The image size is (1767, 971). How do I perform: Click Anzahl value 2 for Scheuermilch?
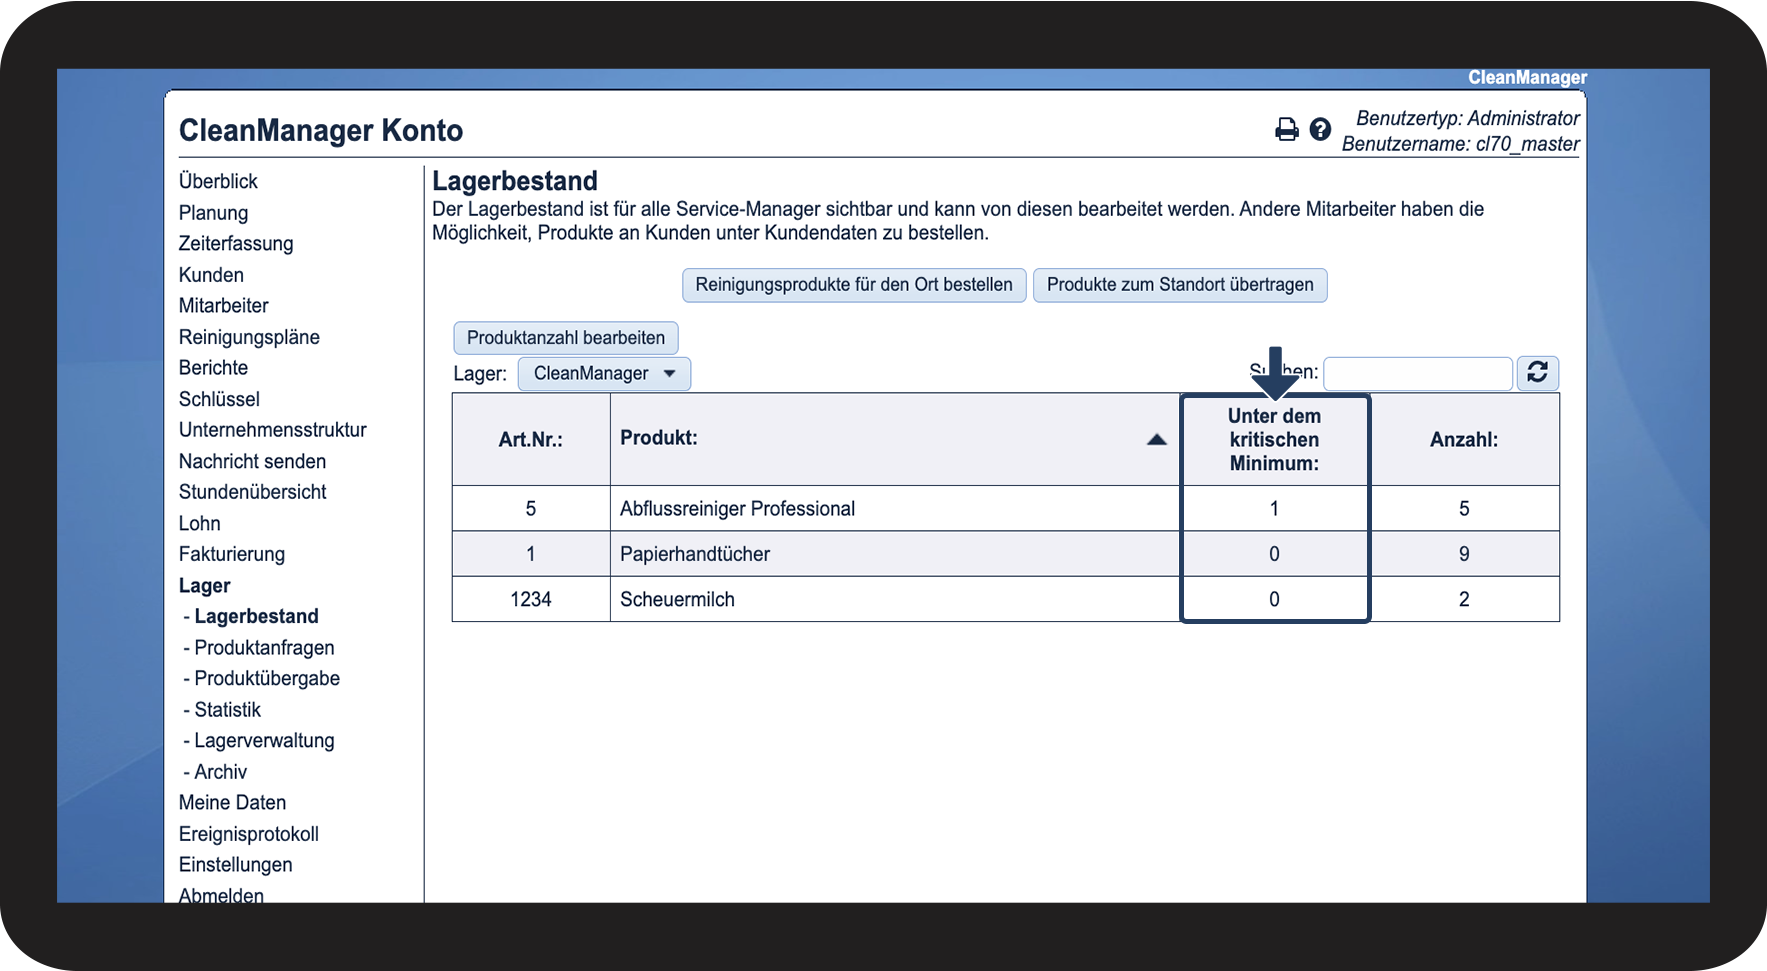click(x=1464, y=599)
